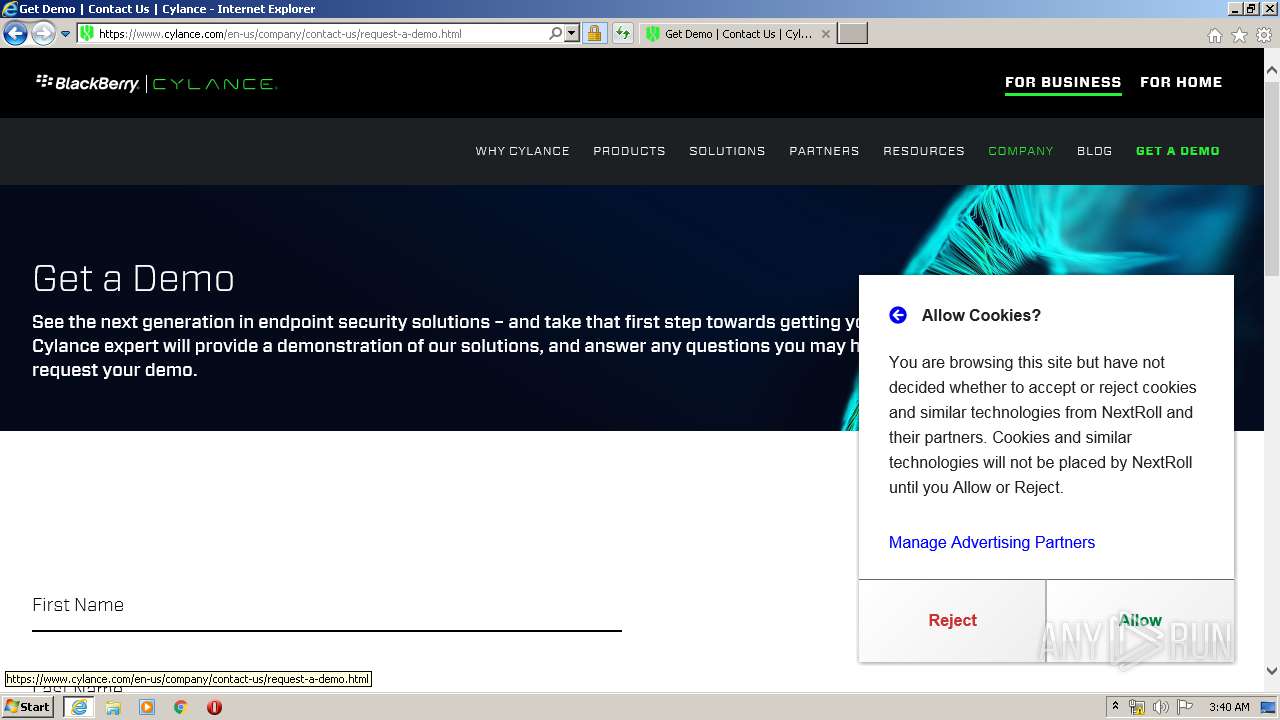Click the IE Home icon
The height and width of the screenshot is (720, 1280).
[1214, 35]
